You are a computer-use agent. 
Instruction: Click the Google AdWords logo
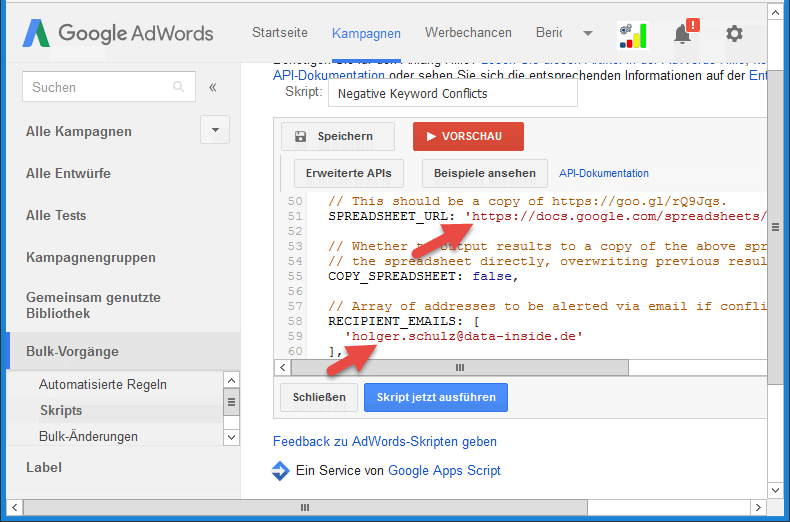coord(118,33)
